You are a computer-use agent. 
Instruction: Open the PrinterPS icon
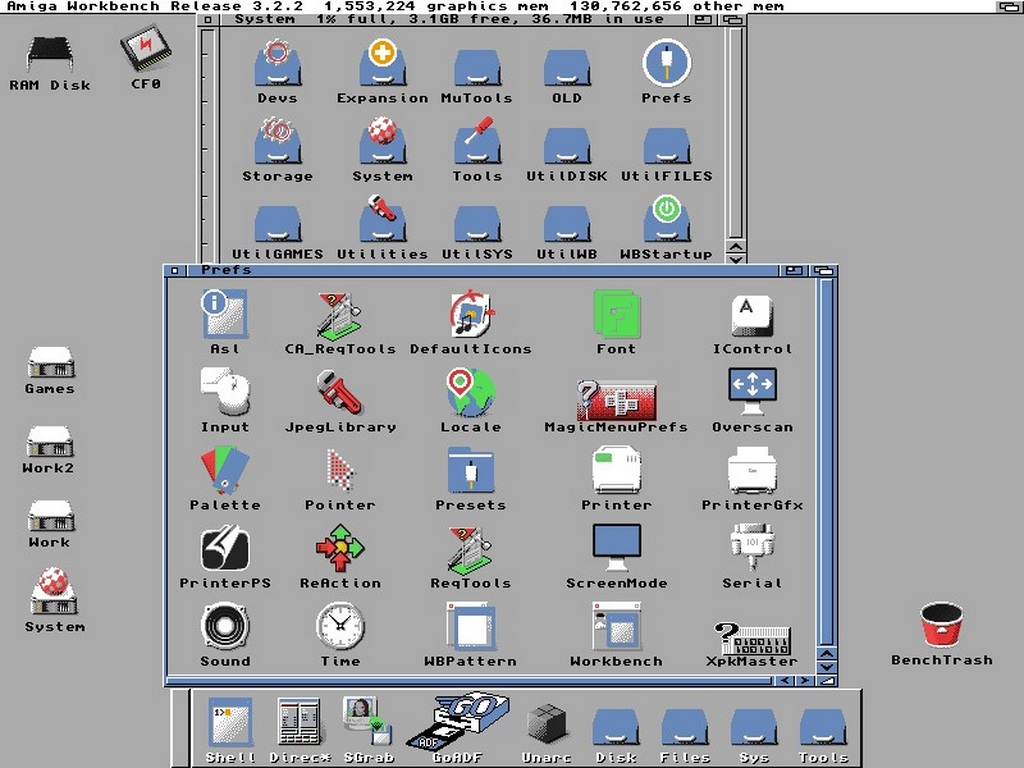point(225,548)
